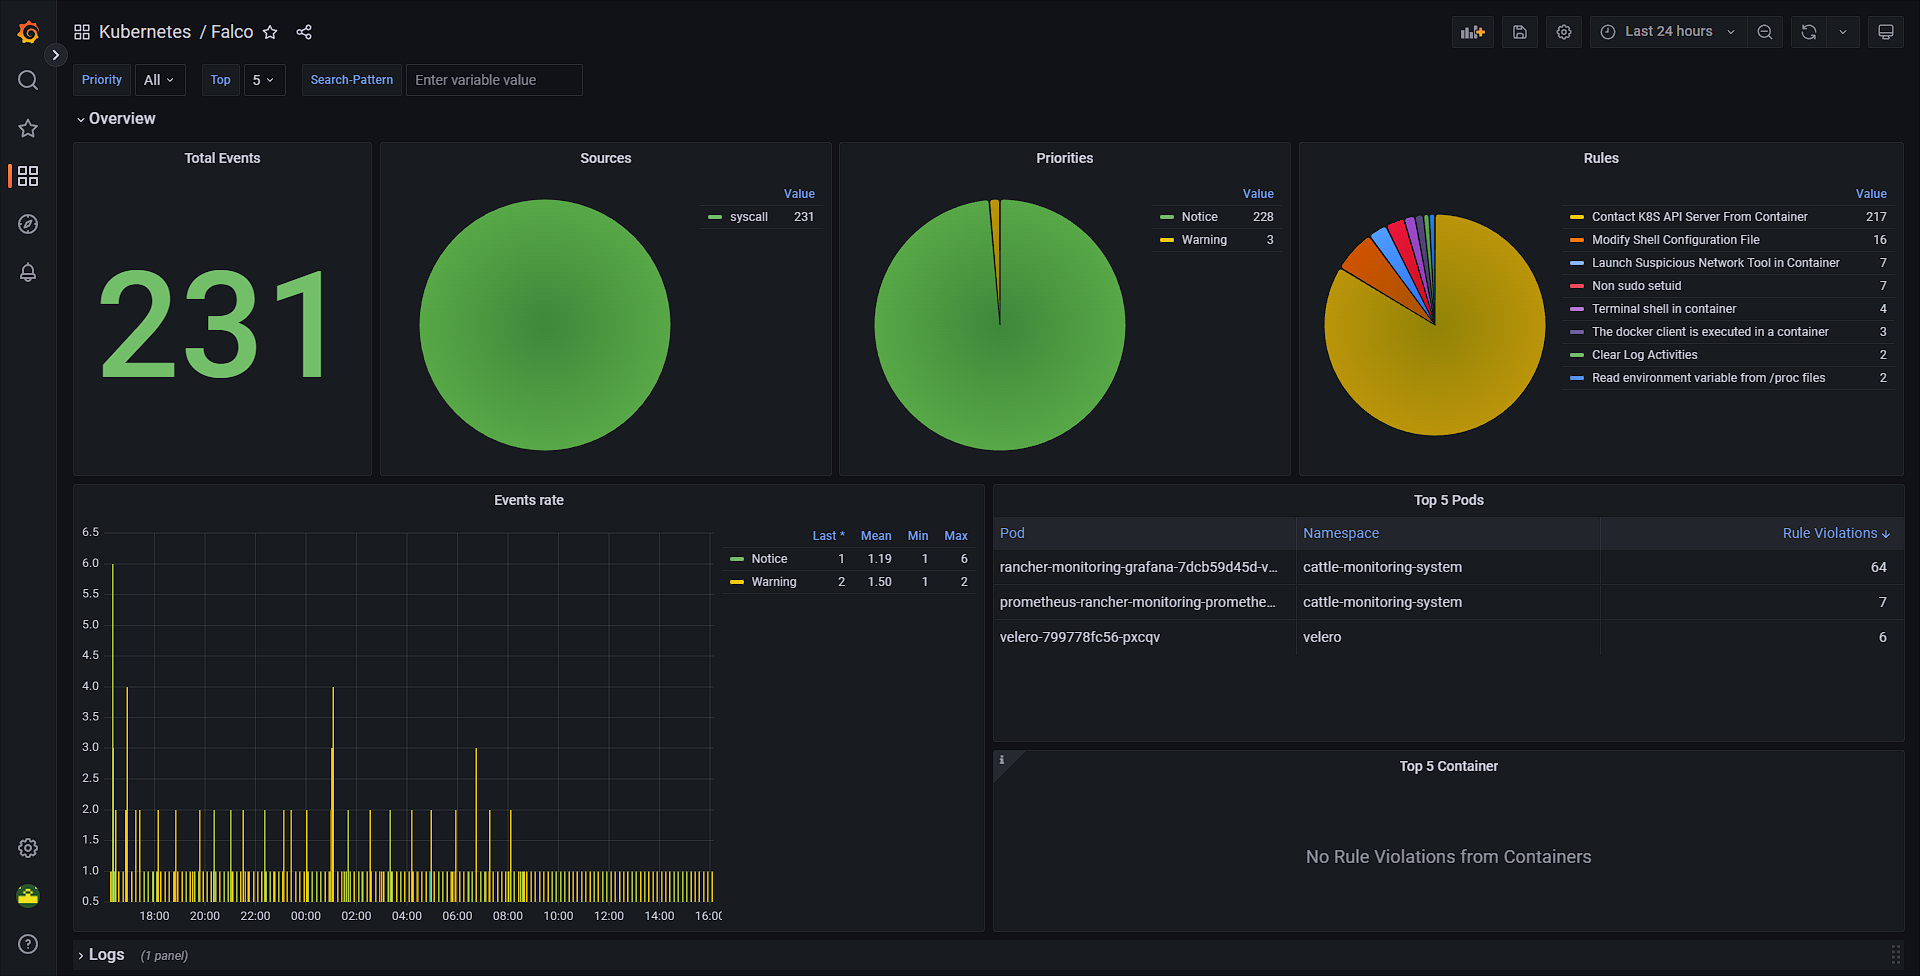The height and width of the screenshot is (976, 1920).
Task: Open the Alerting bell icon
Action: coord(28,272)
